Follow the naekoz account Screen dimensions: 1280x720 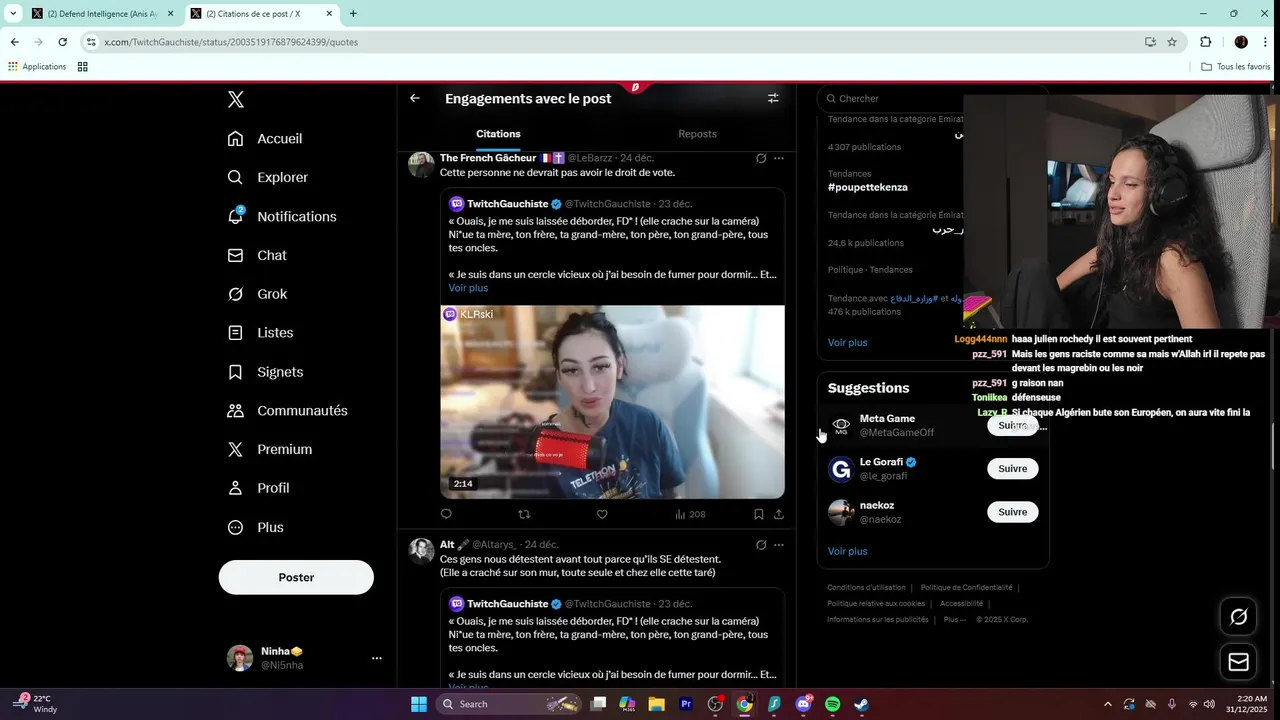[x=1012, y=512]
